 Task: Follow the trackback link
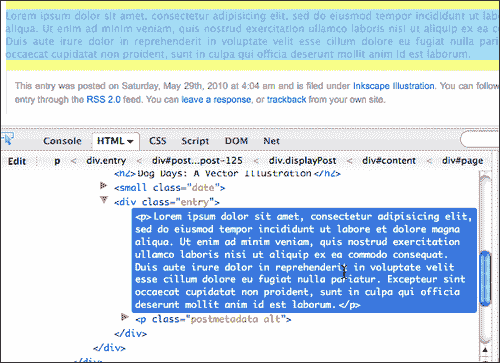[286, 100]
